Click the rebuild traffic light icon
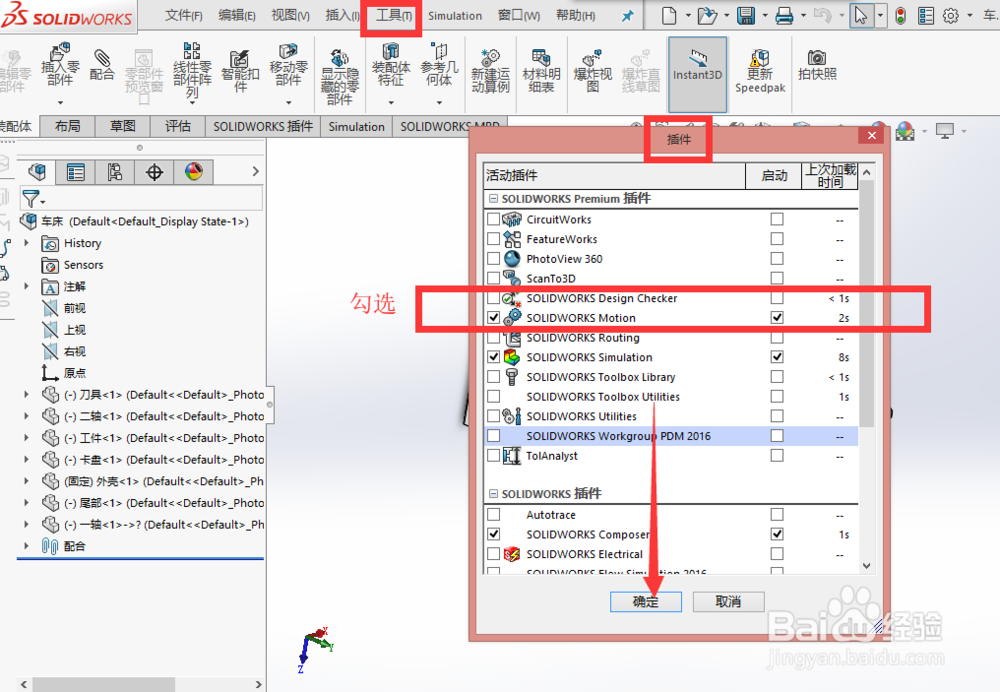The image size is (1000, 692). [x=900, y=15]
